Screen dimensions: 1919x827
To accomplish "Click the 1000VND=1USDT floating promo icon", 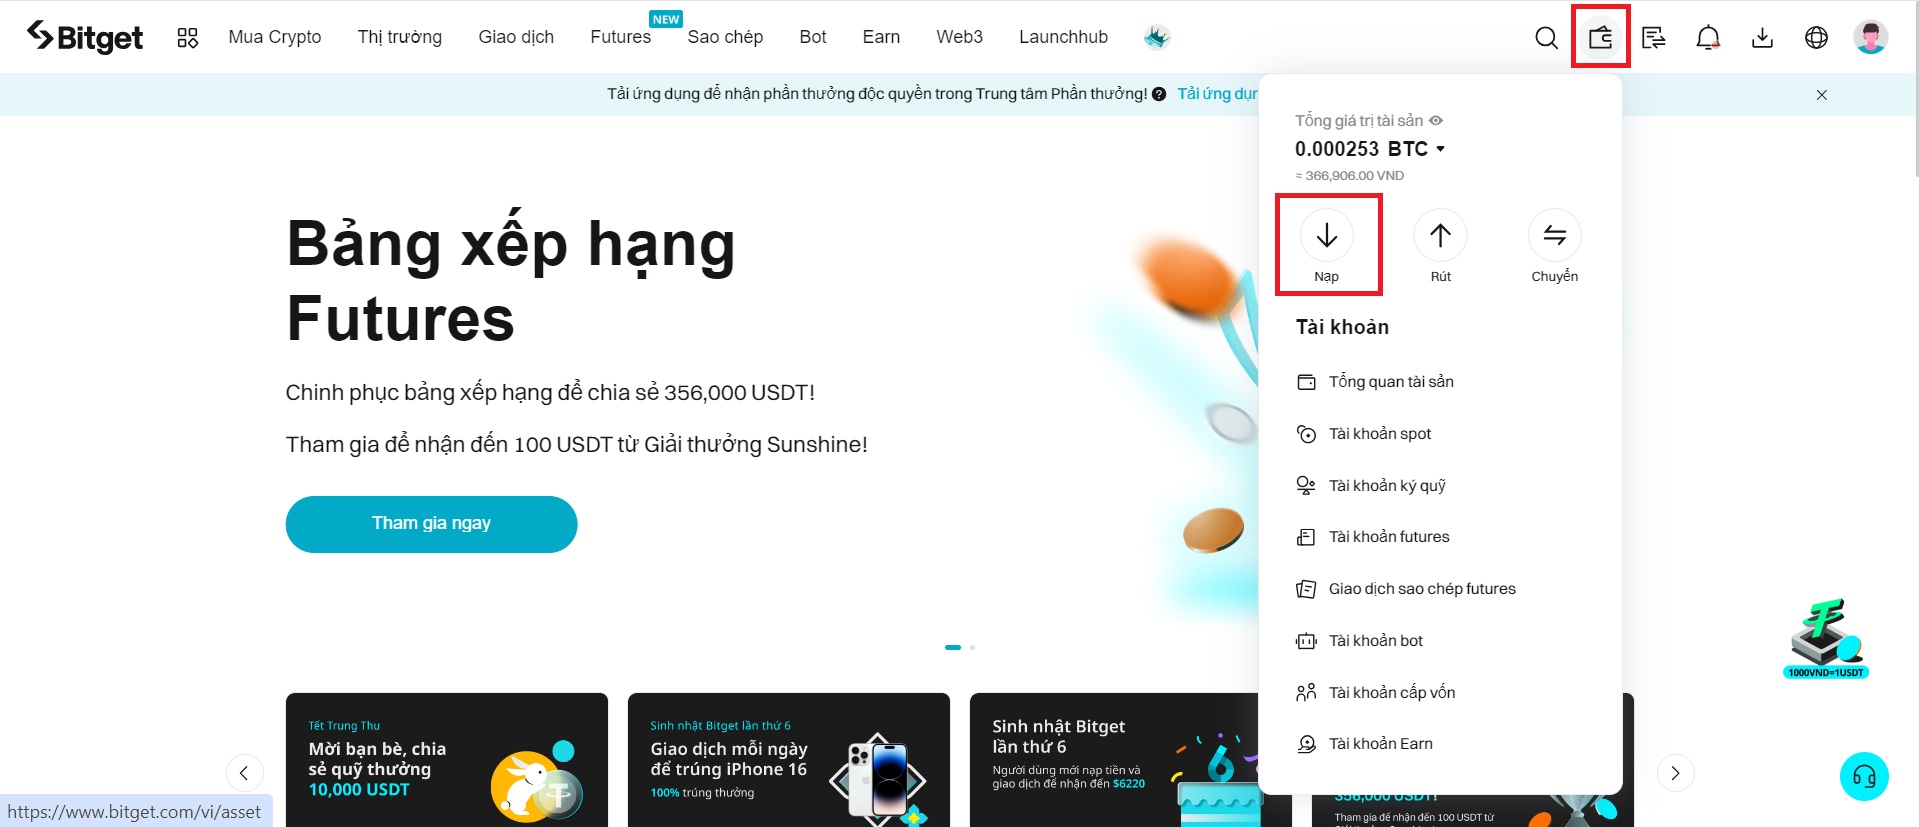I will (x=1826, y=638).
